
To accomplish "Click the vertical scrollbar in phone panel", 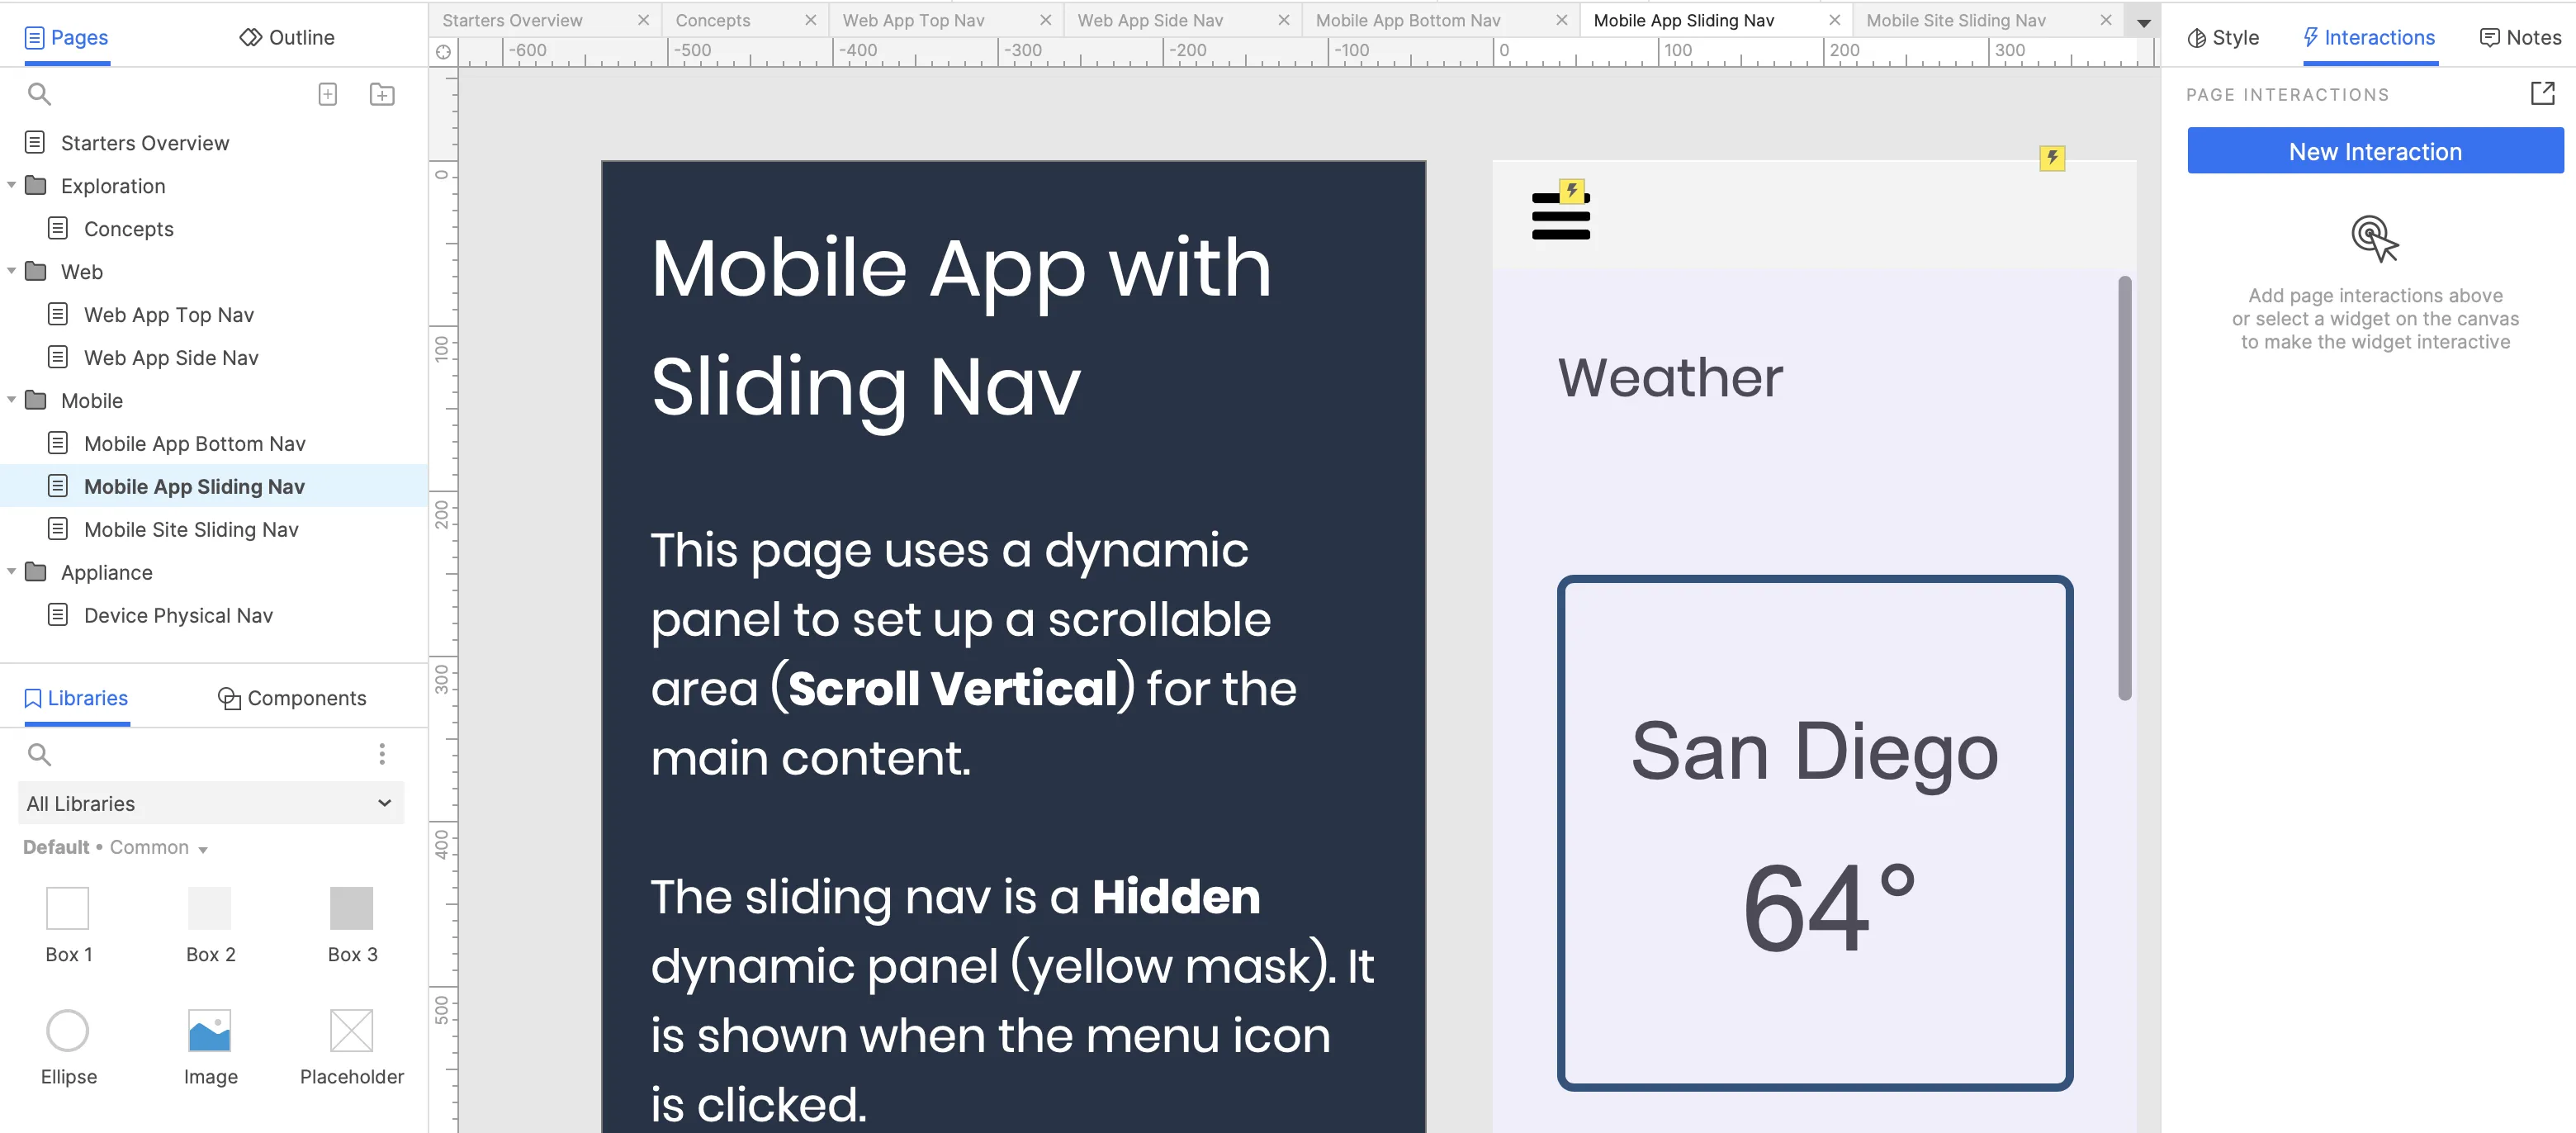I will point(2124,488).
